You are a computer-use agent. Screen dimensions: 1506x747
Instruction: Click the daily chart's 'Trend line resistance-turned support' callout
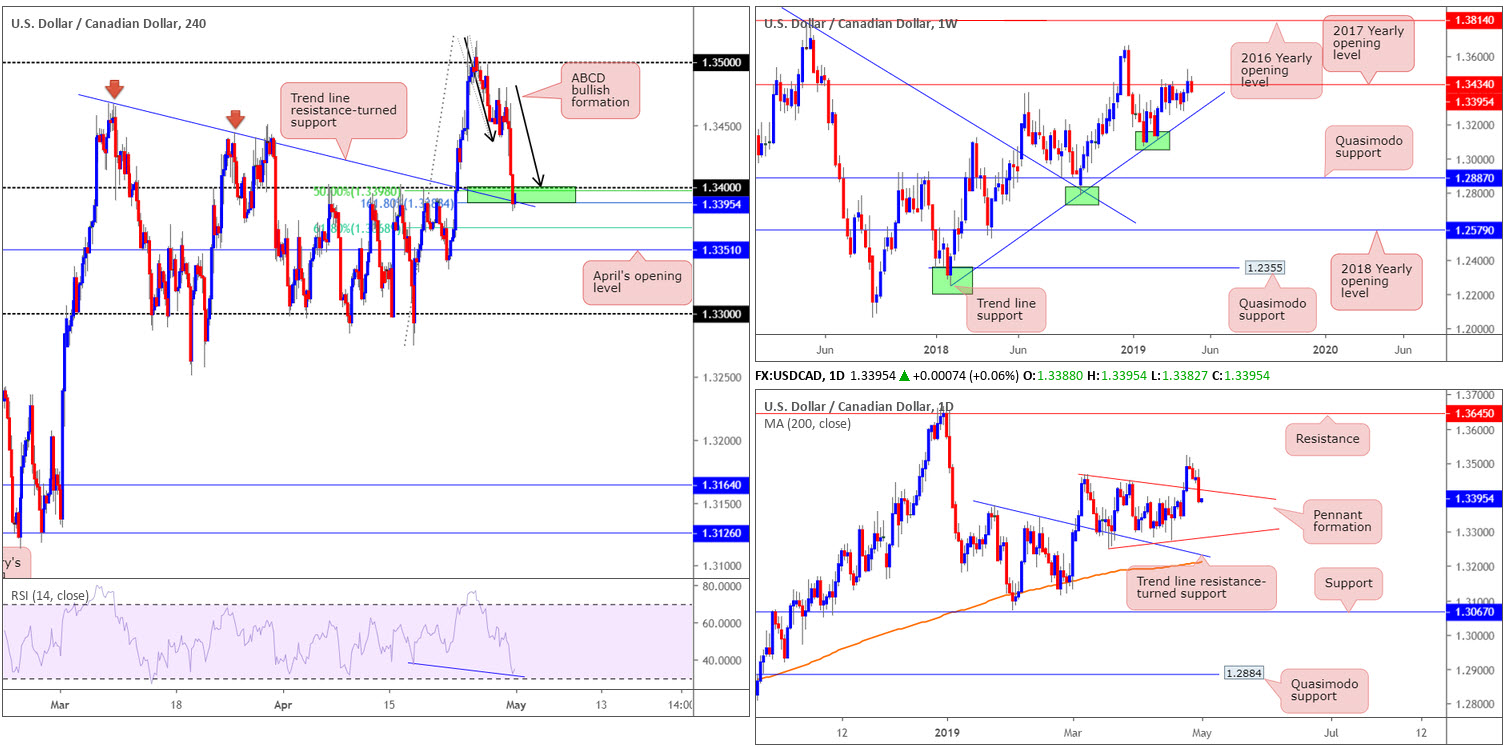coord(1201,587)
